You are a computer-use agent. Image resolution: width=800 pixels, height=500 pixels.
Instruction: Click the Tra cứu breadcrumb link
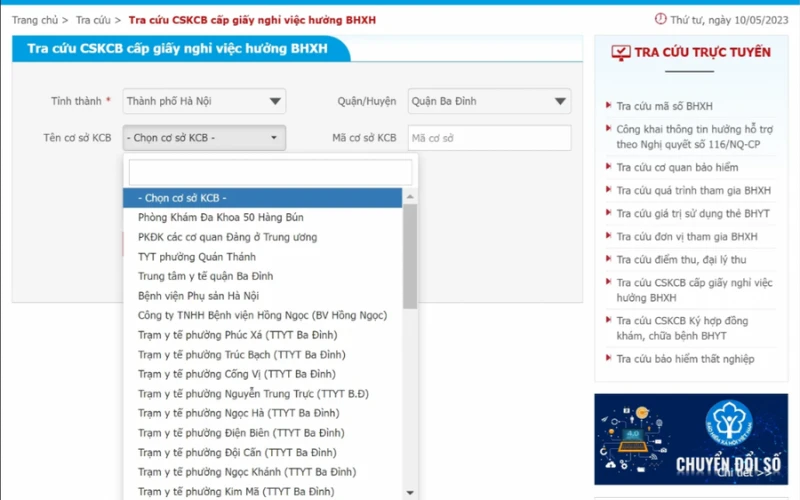[93, 20]
